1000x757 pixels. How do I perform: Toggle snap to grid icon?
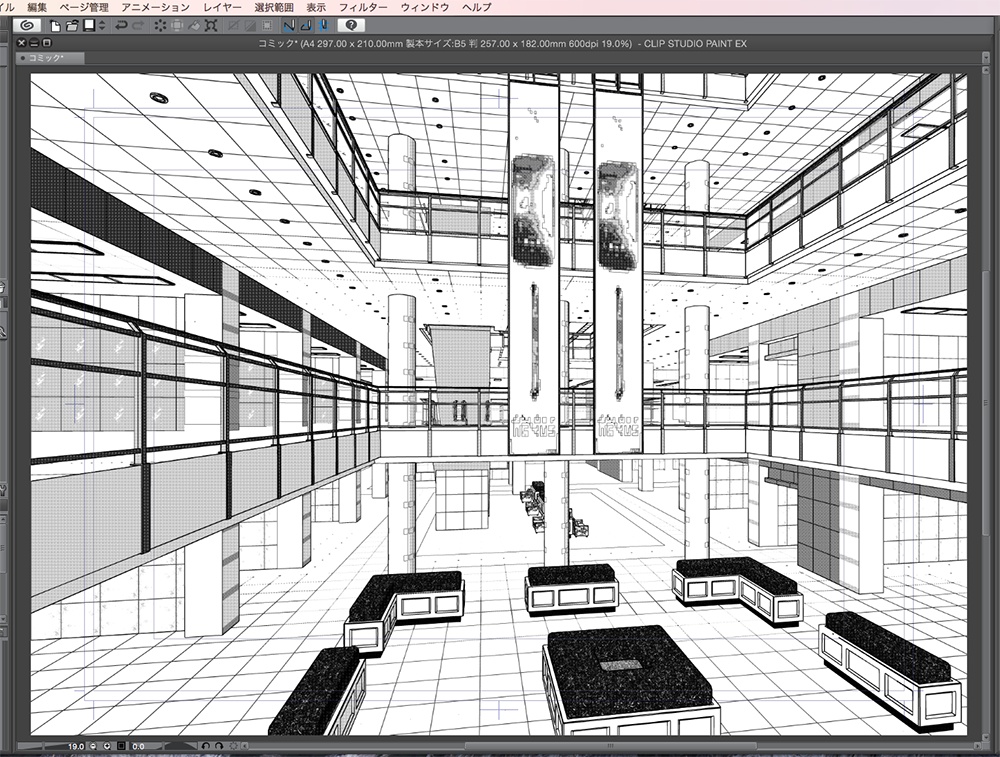click(323, 26)
